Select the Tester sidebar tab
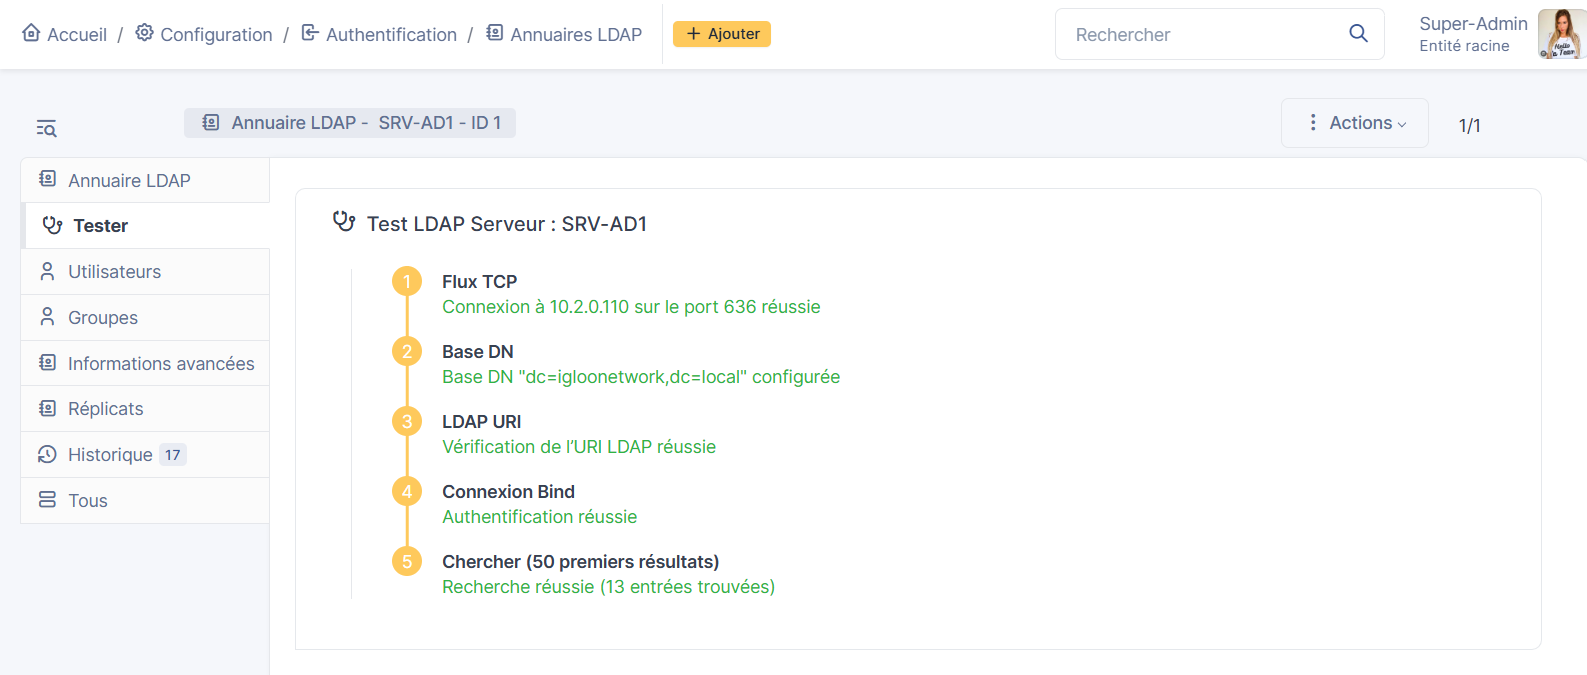The image size is (1587, 675). [x=145, y=226]
